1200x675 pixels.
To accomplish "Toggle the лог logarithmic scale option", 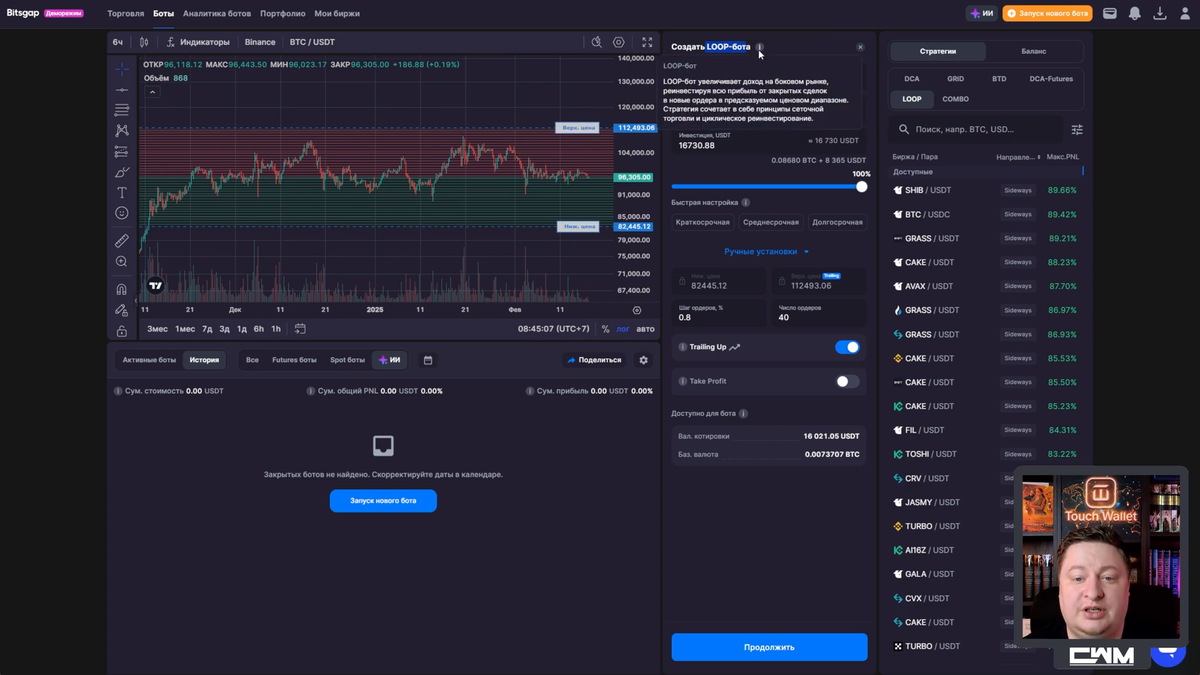I will coord(623,329).
